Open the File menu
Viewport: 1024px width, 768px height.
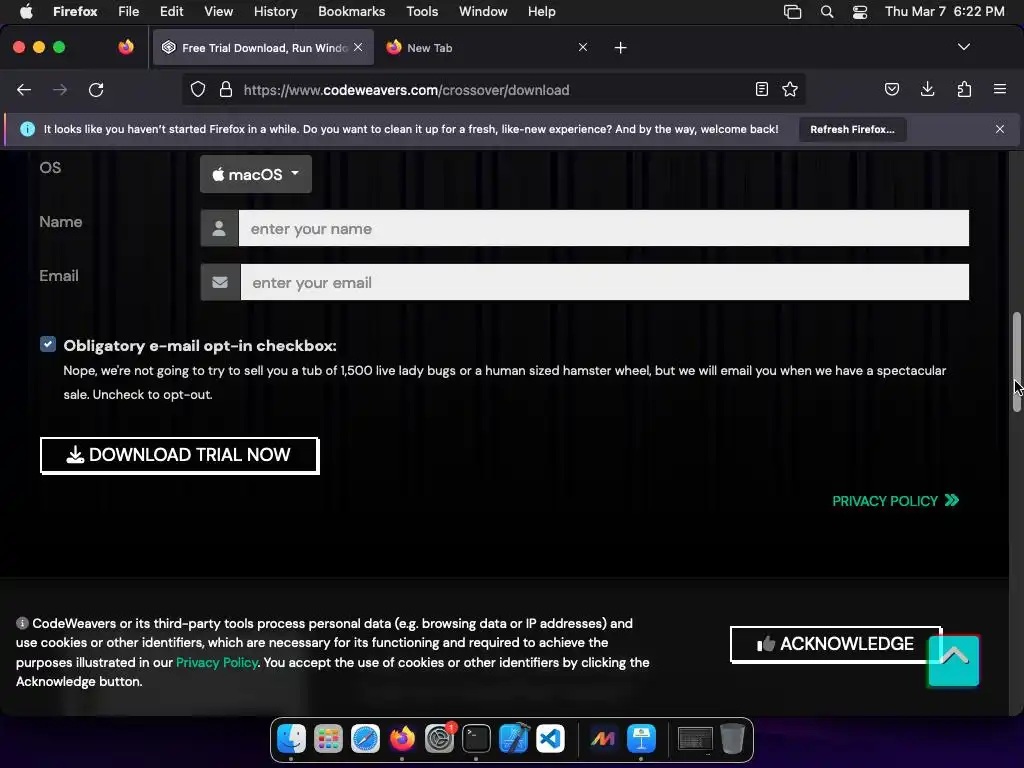[129, 12]
